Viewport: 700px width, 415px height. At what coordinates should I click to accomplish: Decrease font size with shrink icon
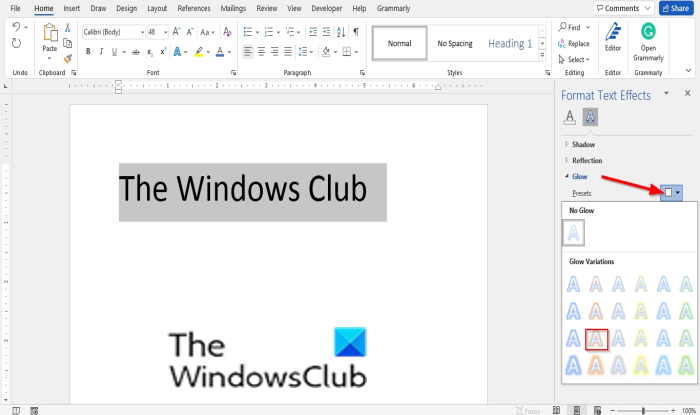click(190, 32)
